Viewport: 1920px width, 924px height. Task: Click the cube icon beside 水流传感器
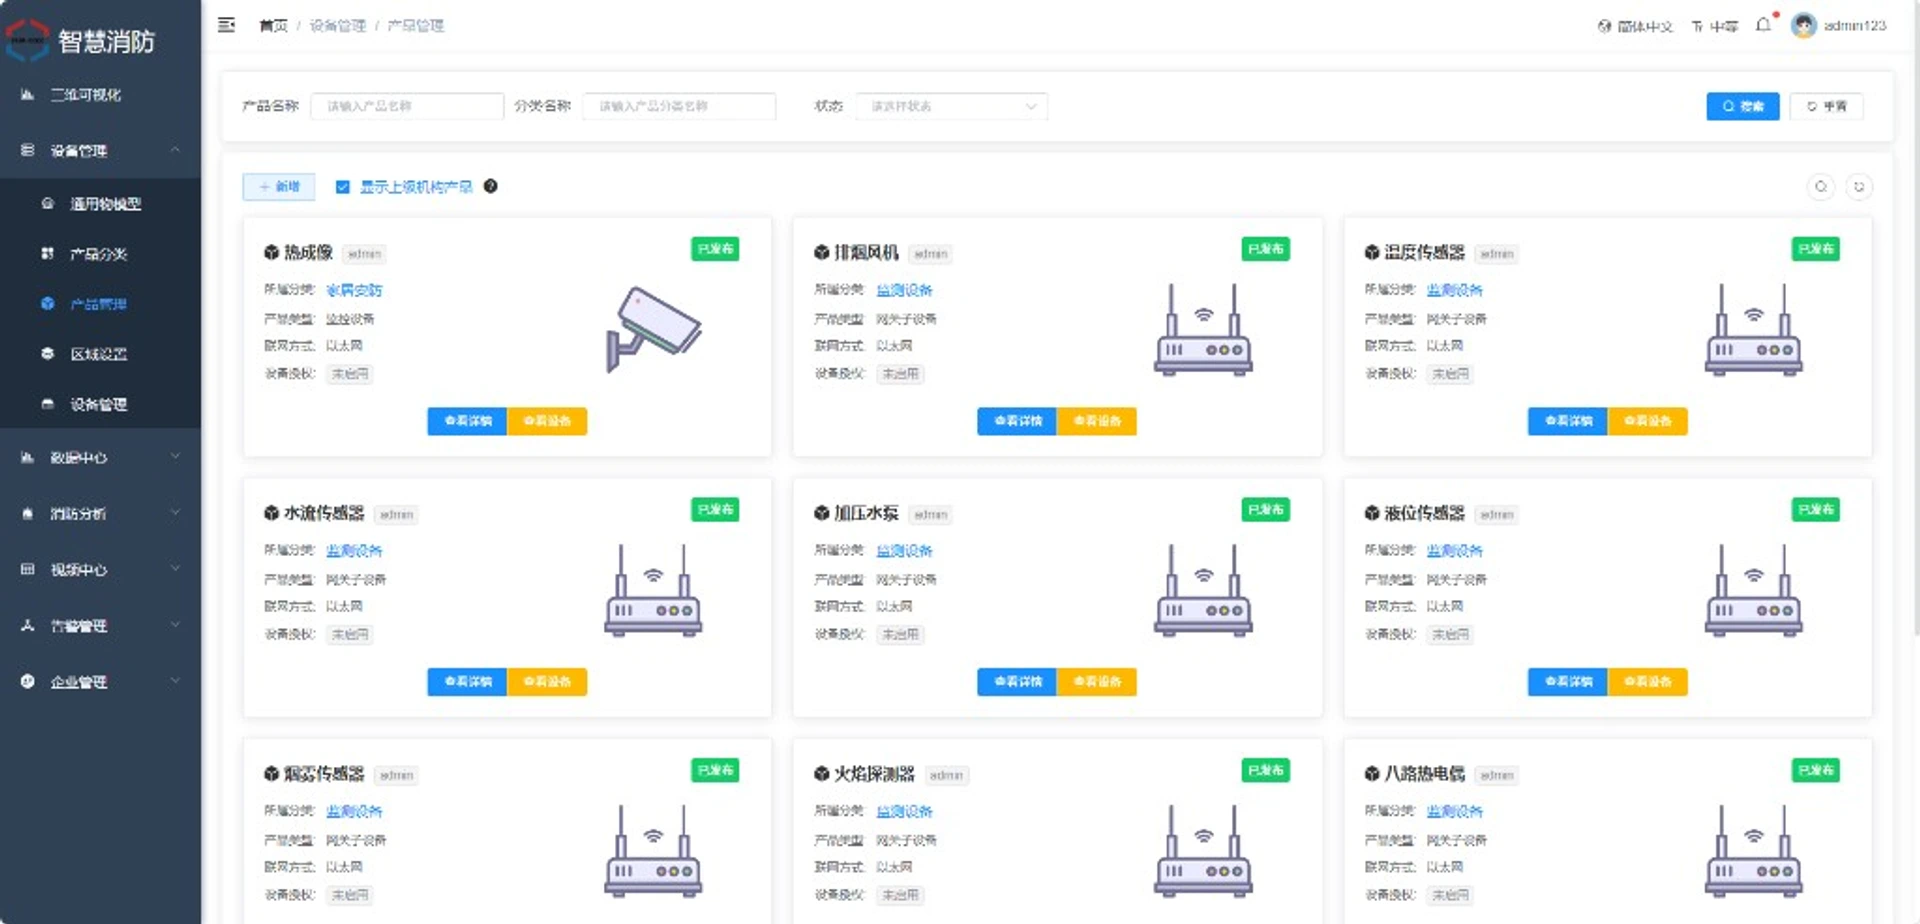click(271, 513)
